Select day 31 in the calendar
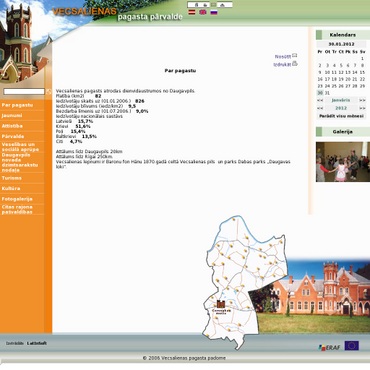The height and width of the screenshot is (370, 370). [327, 93]
